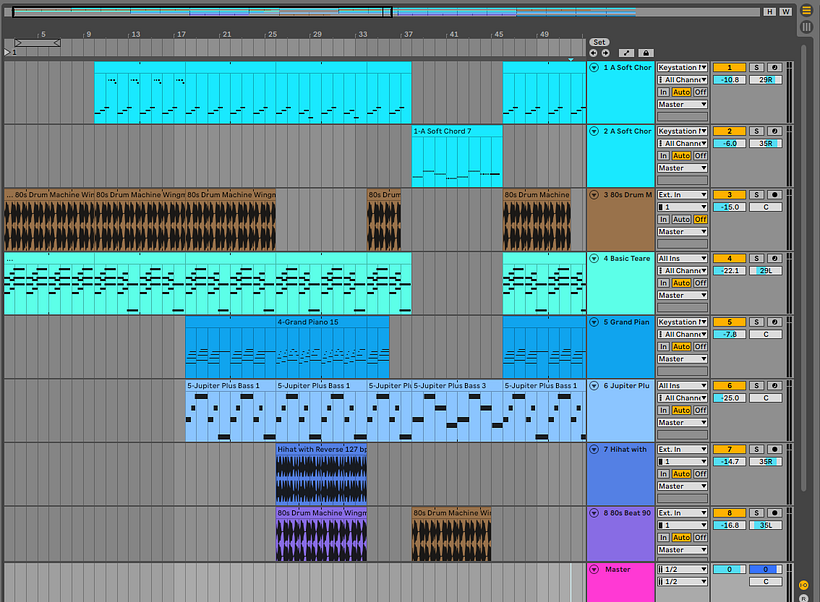Click the Set locator button
This screenshot has height=602, width=820.
(x=599, y=42)
